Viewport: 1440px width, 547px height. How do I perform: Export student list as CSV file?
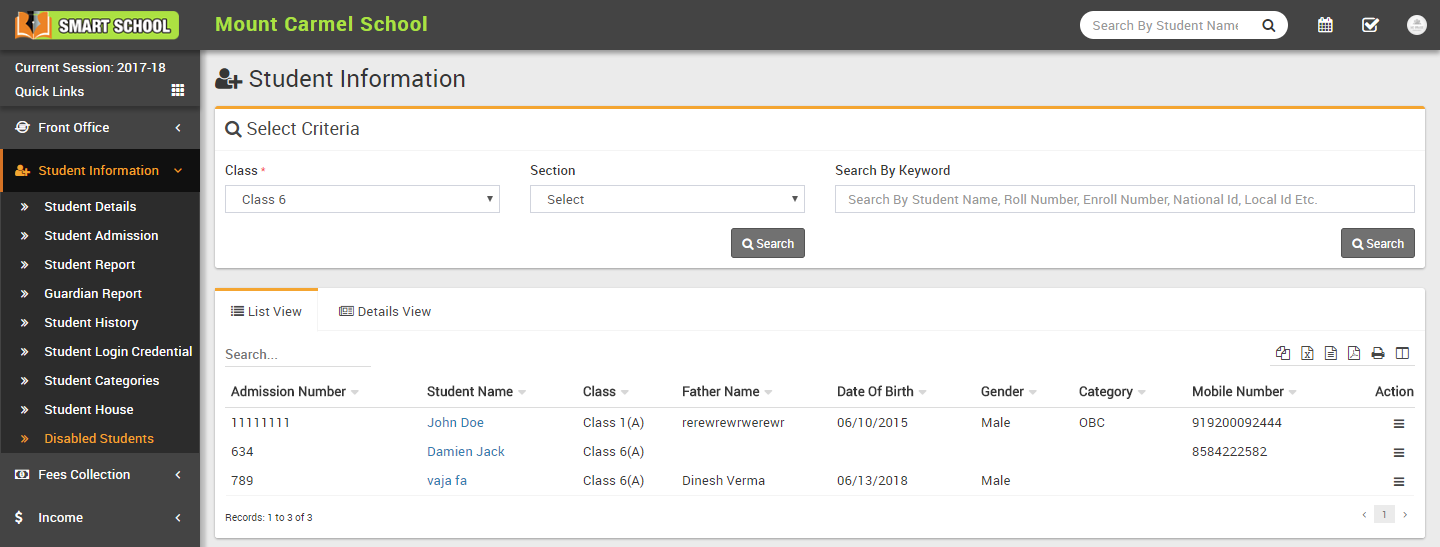1331,353
